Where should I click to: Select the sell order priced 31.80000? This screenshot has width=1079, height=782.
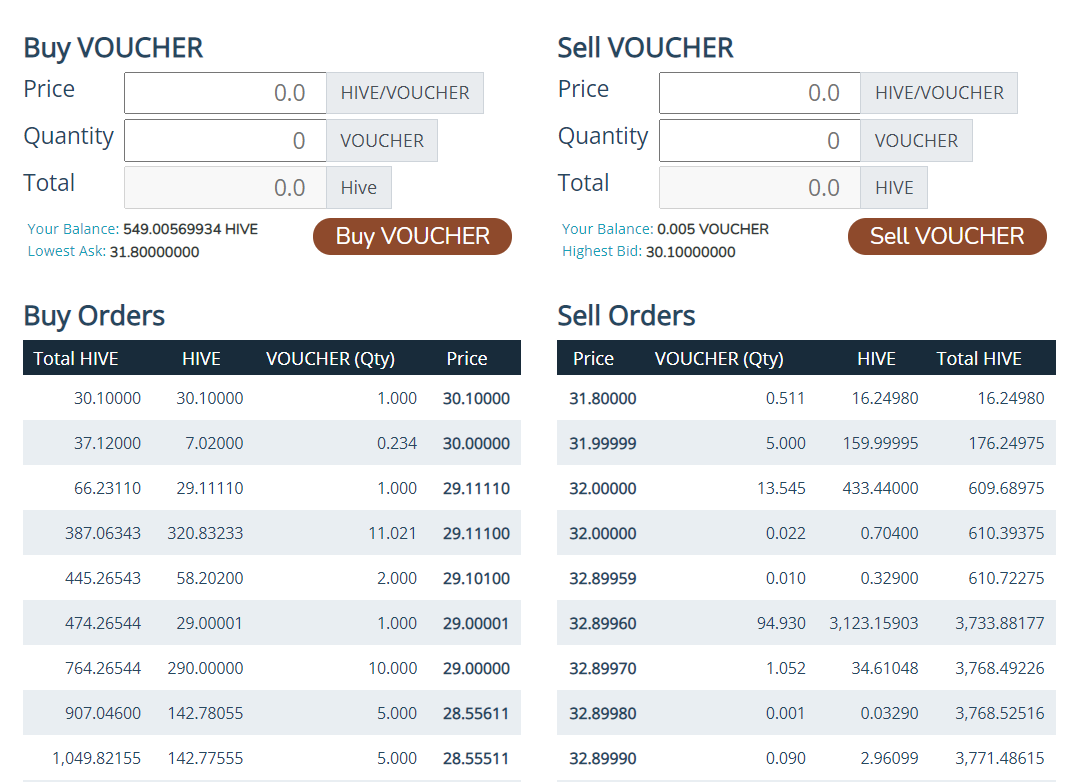pos(806,398)
